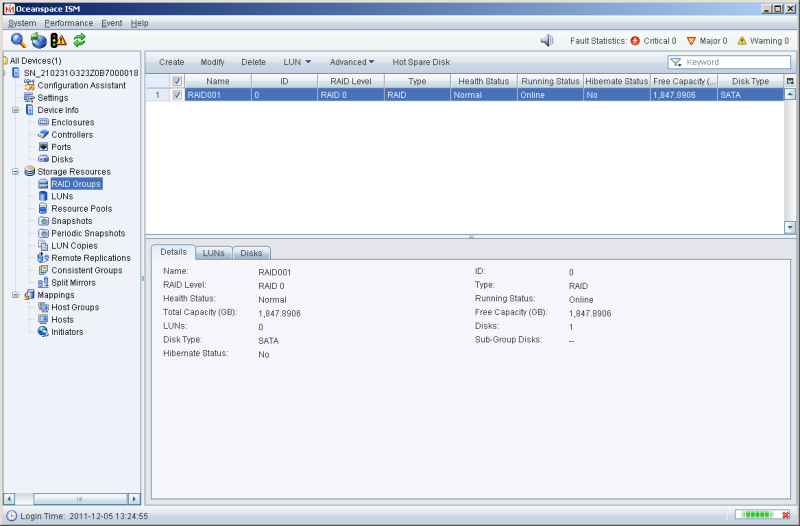Click the Delete button

tap(254, 62)
